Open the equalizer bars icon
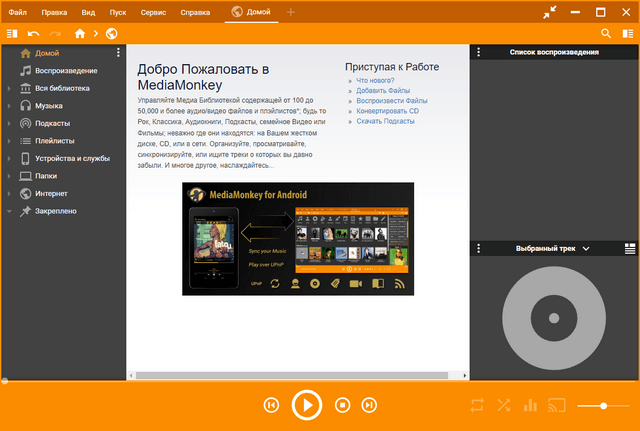The image size is (640, 431). (530, 405)
